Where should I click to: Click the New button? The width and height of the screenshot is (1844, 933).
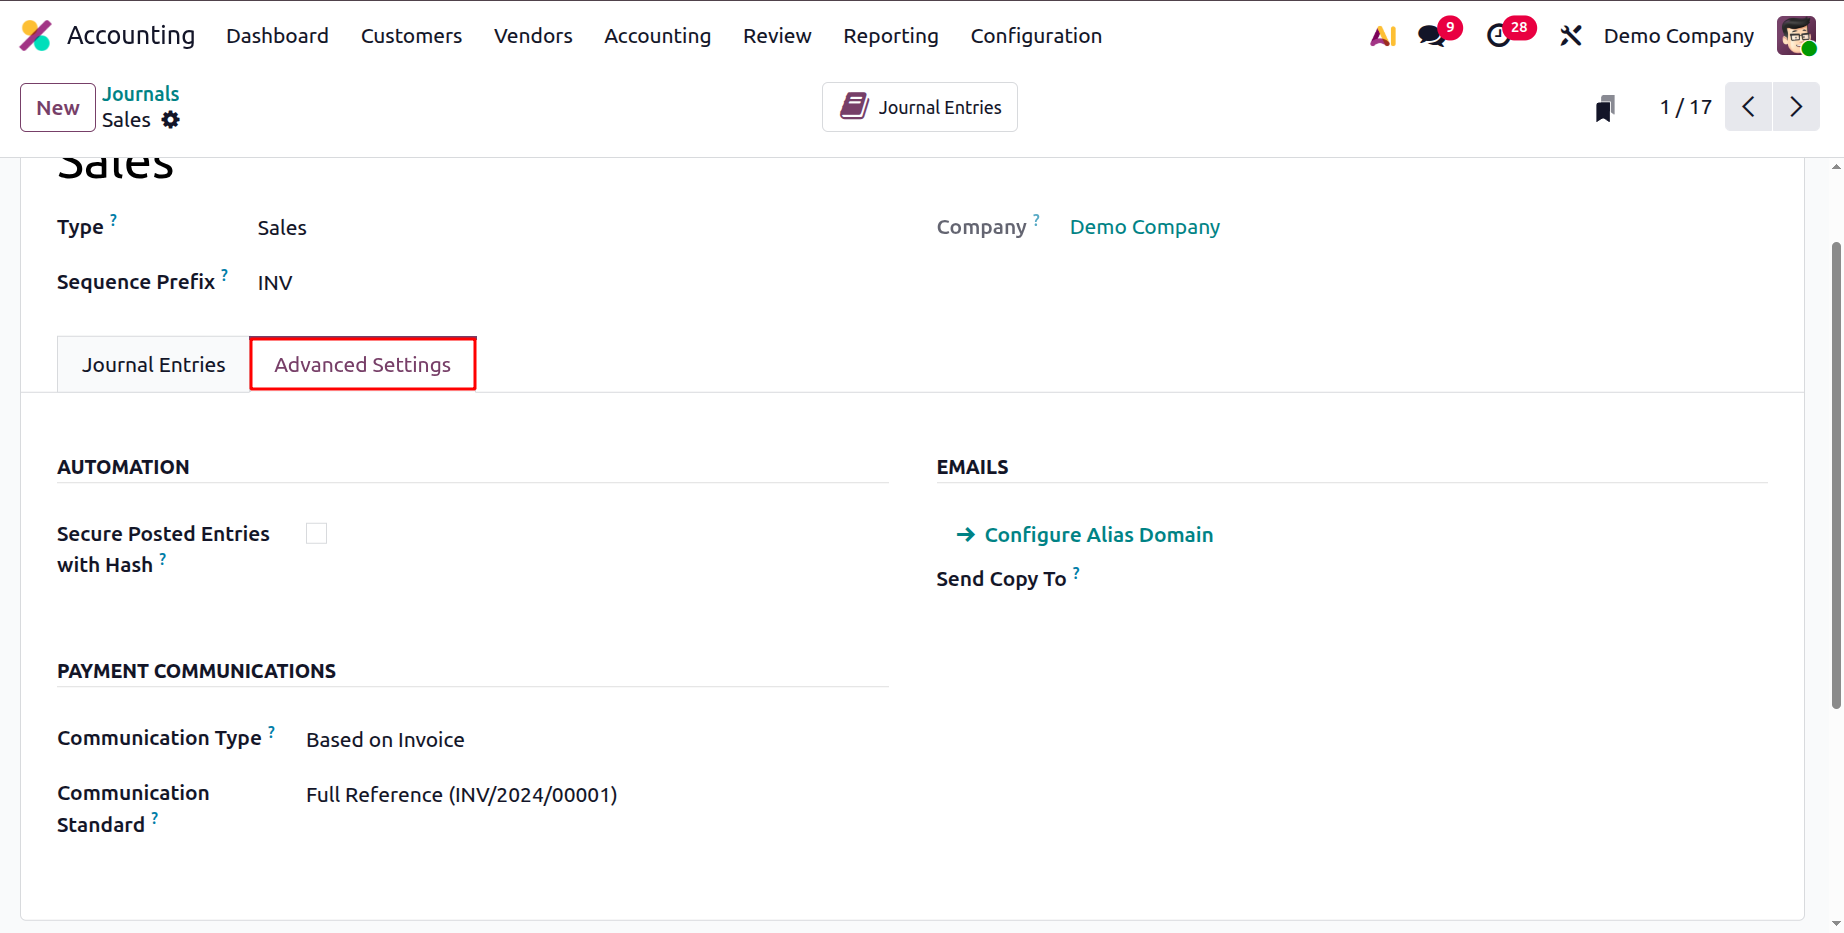(58, 107)
